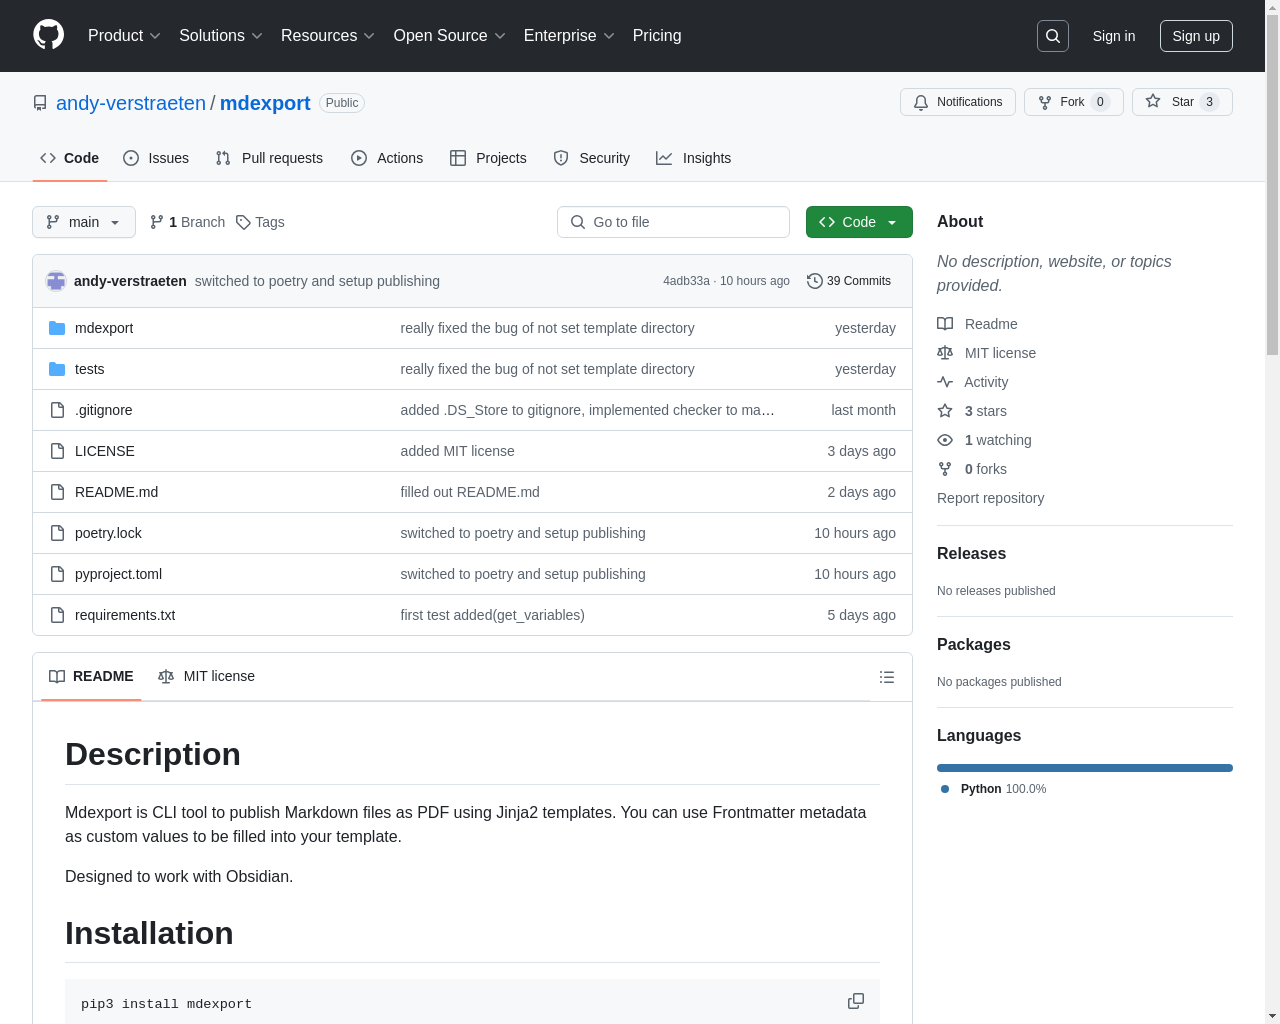Open the Releases heading link
The height and width of the screenshot is (1024, 1280).
tap(971, 554)
